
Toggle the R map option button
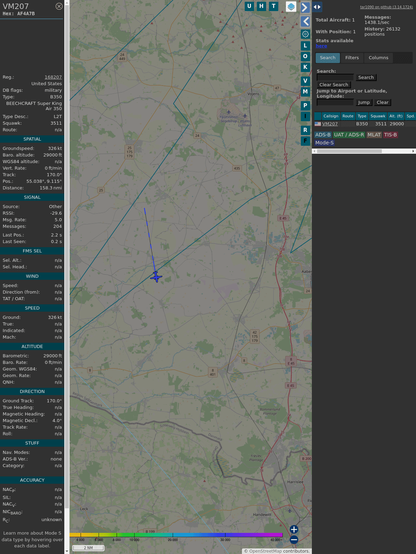tap(305, 130)
